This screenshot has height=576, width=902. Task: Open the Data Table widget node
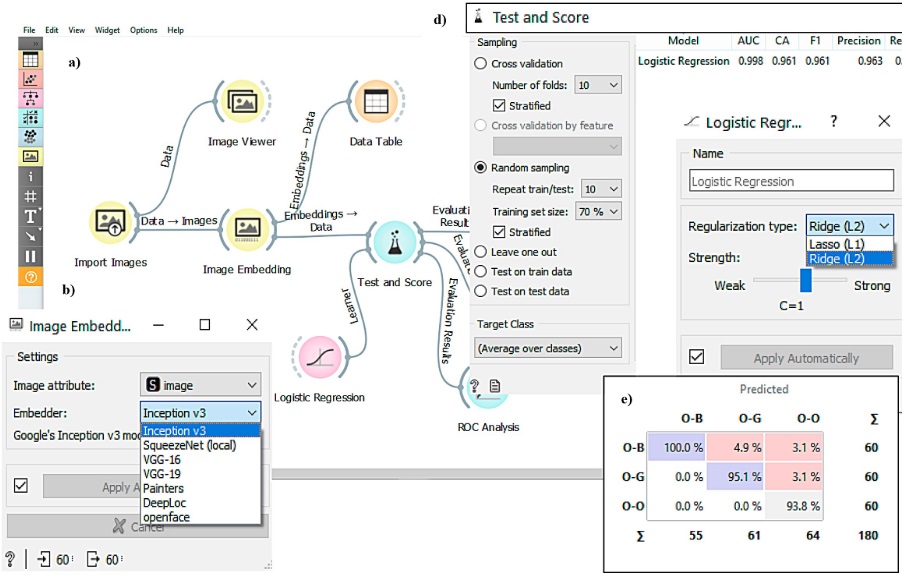coord(376,103)
